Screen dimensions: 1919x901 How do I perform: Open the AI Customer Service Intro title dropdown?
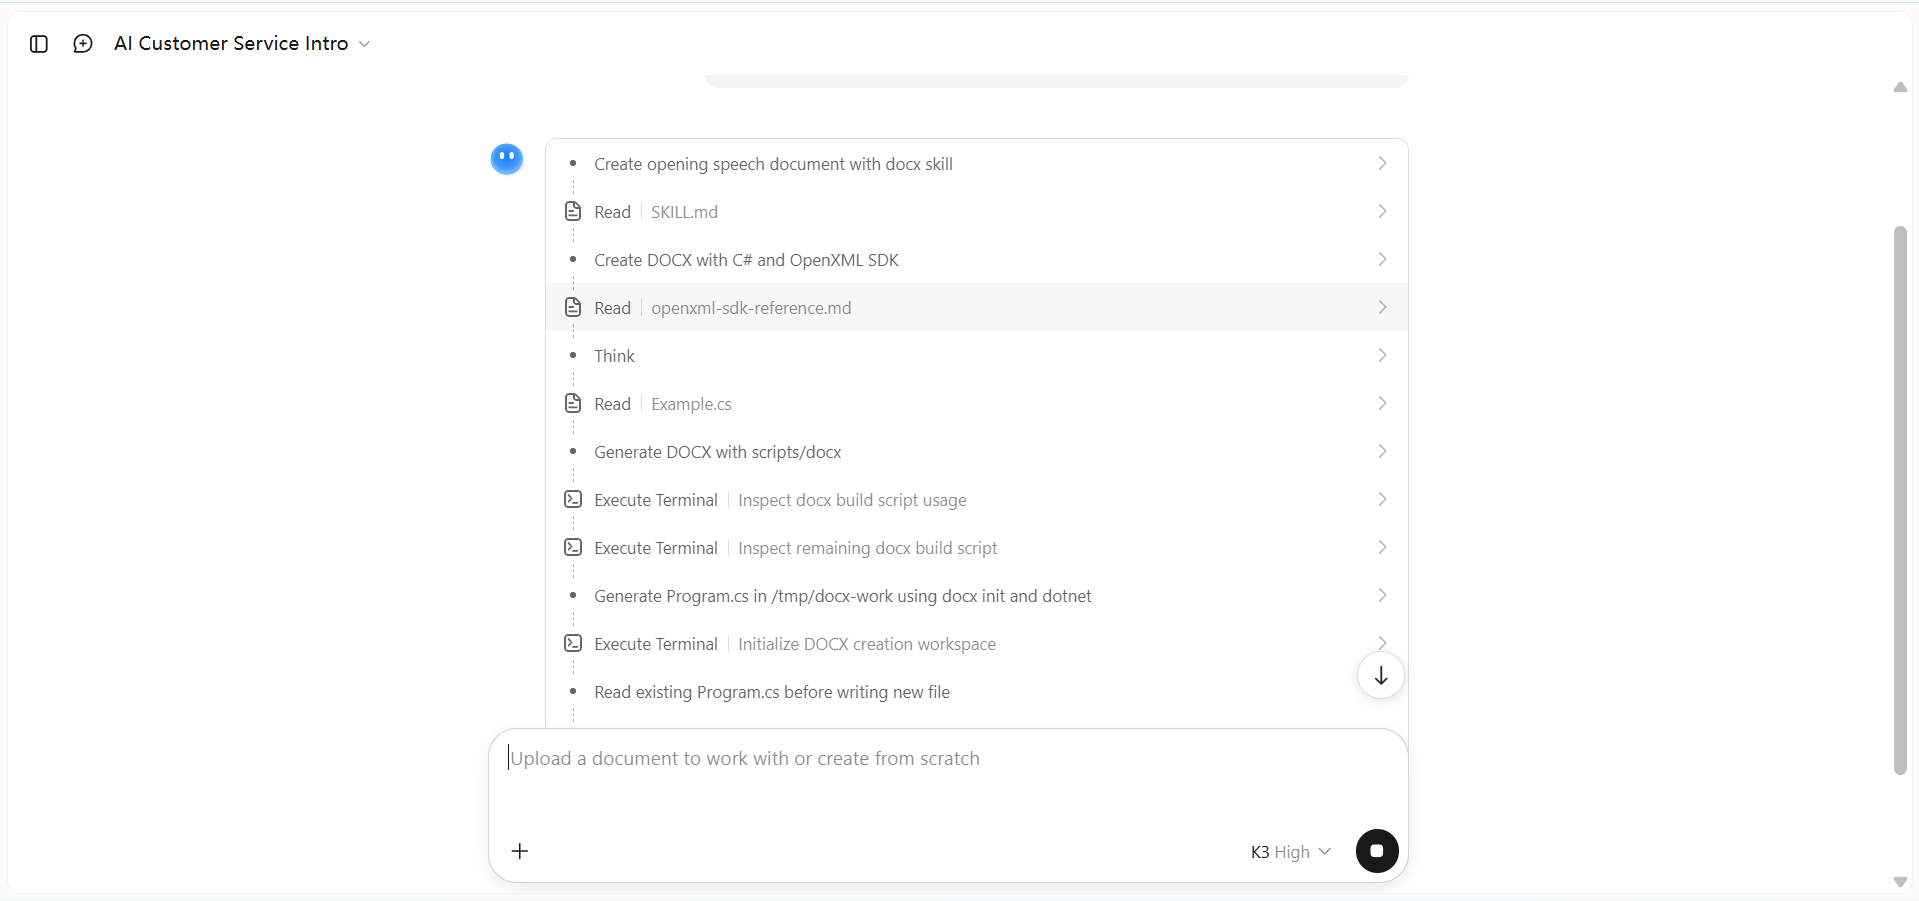tap(242, 44)
